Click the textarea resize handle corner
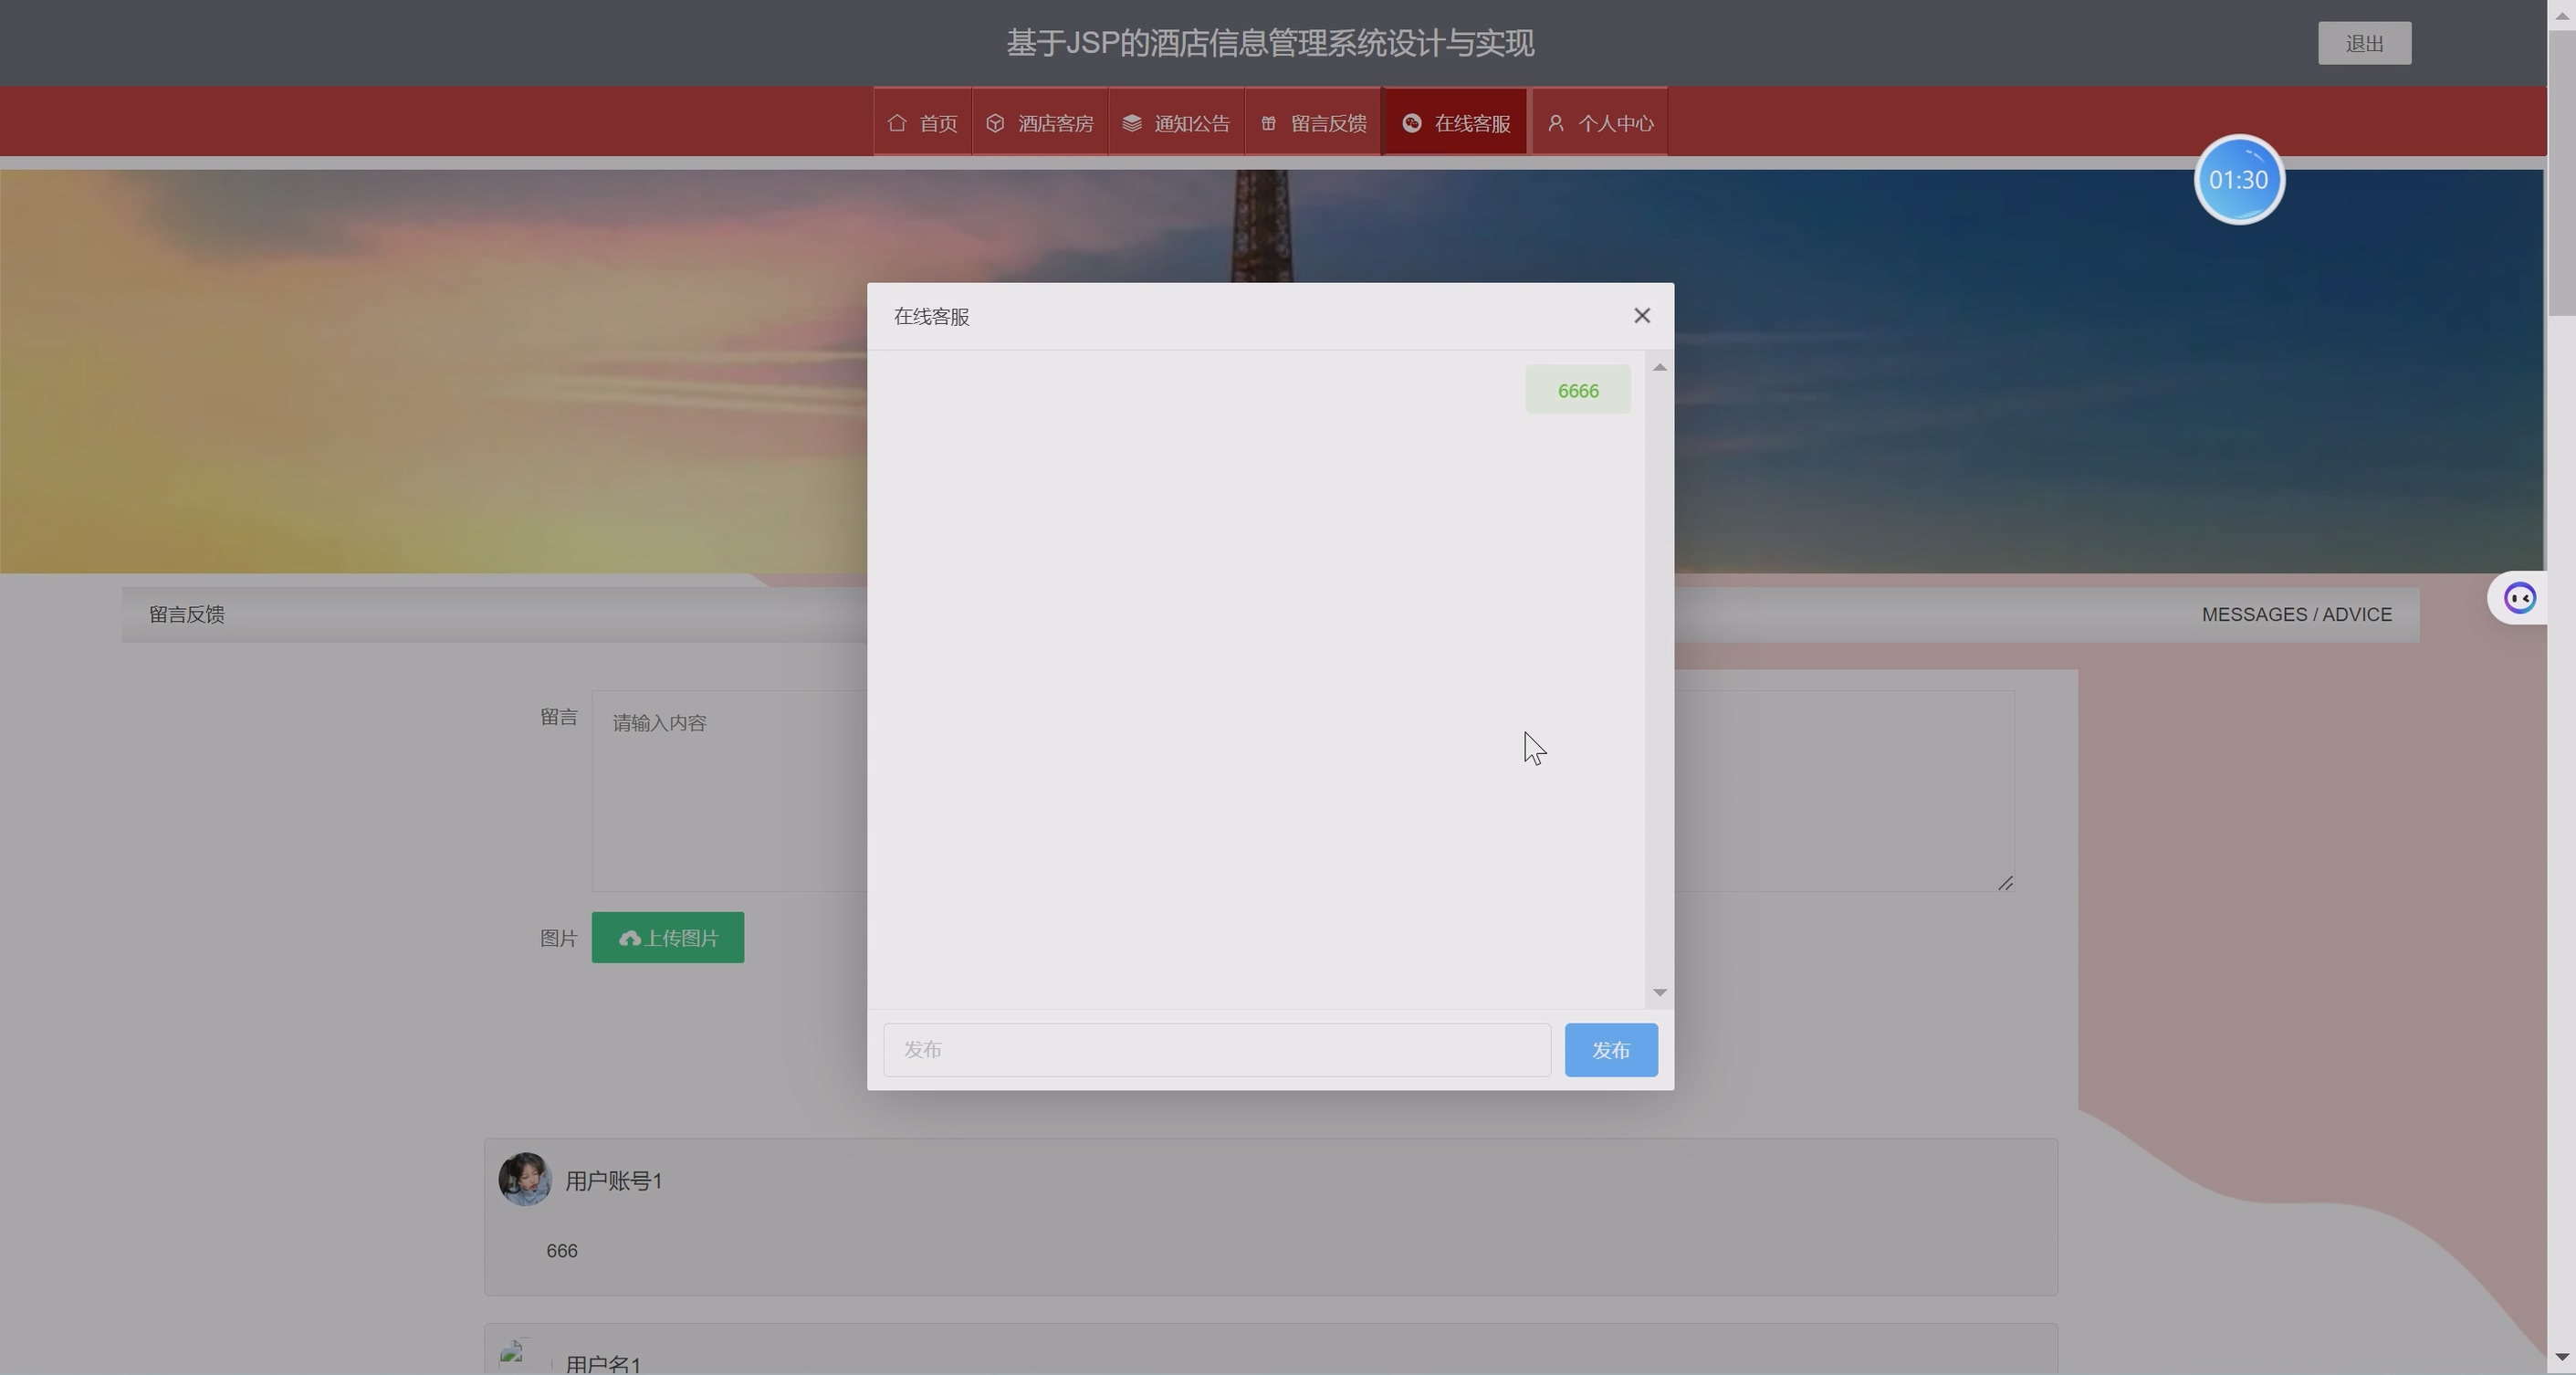This screenshot has width=2576, height=1375. [2005, 883]
